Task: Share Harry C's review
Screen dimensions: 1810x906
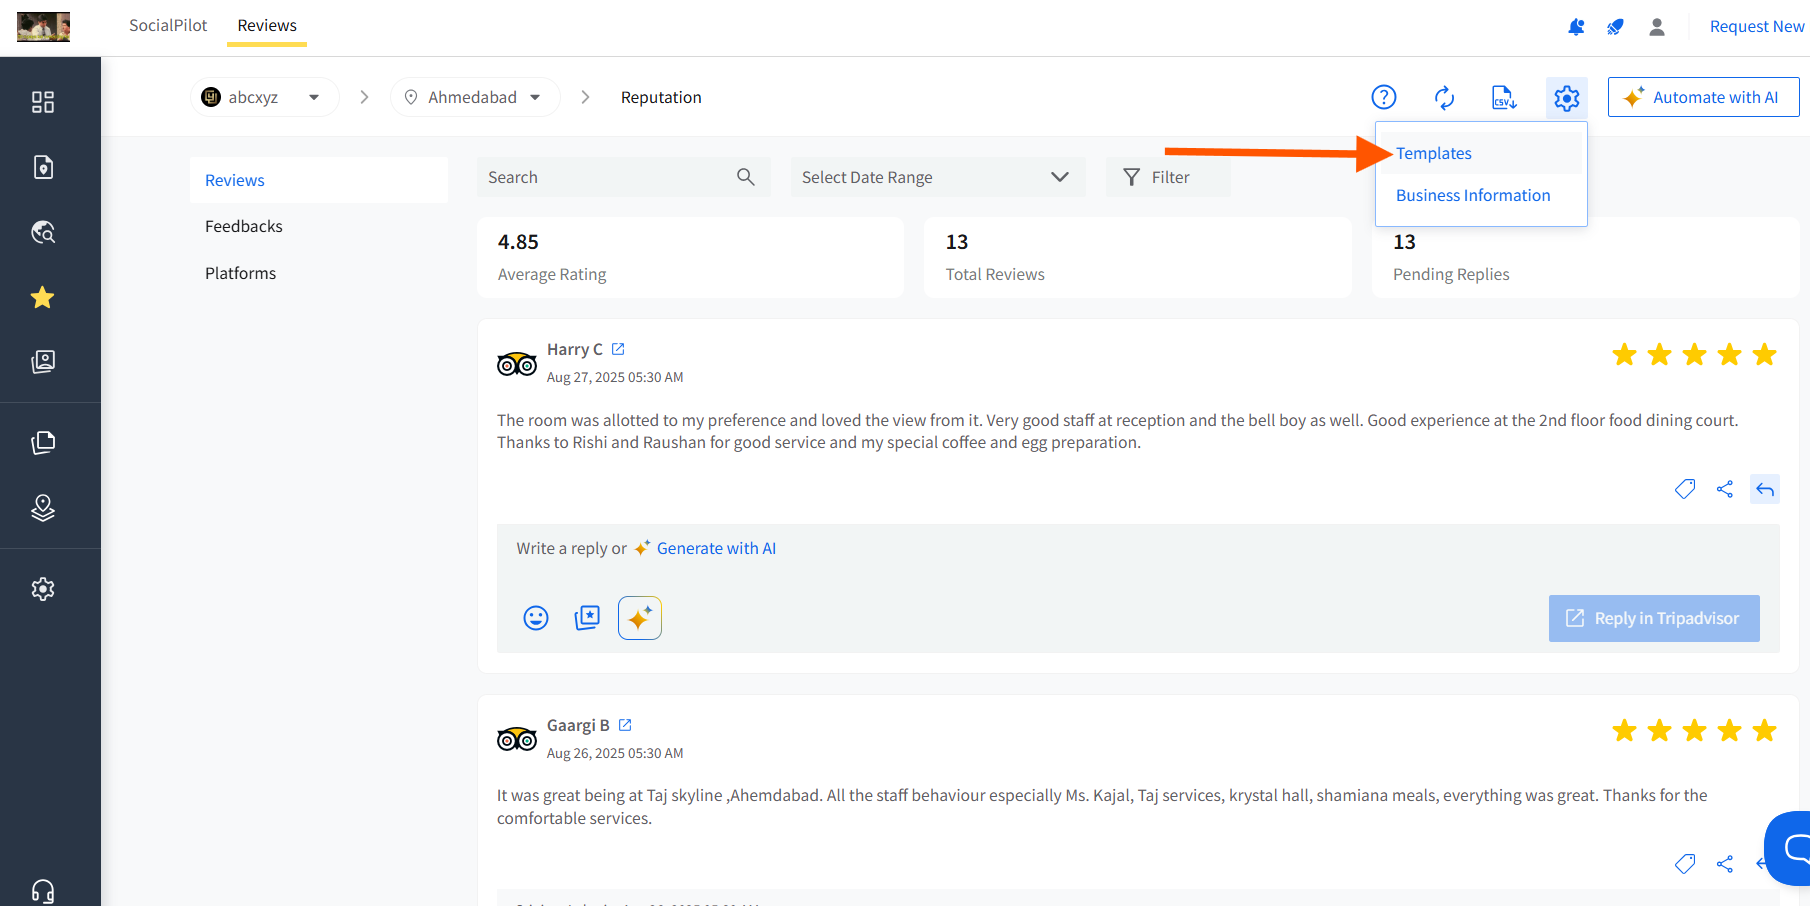Action: tap(1725, 489)
